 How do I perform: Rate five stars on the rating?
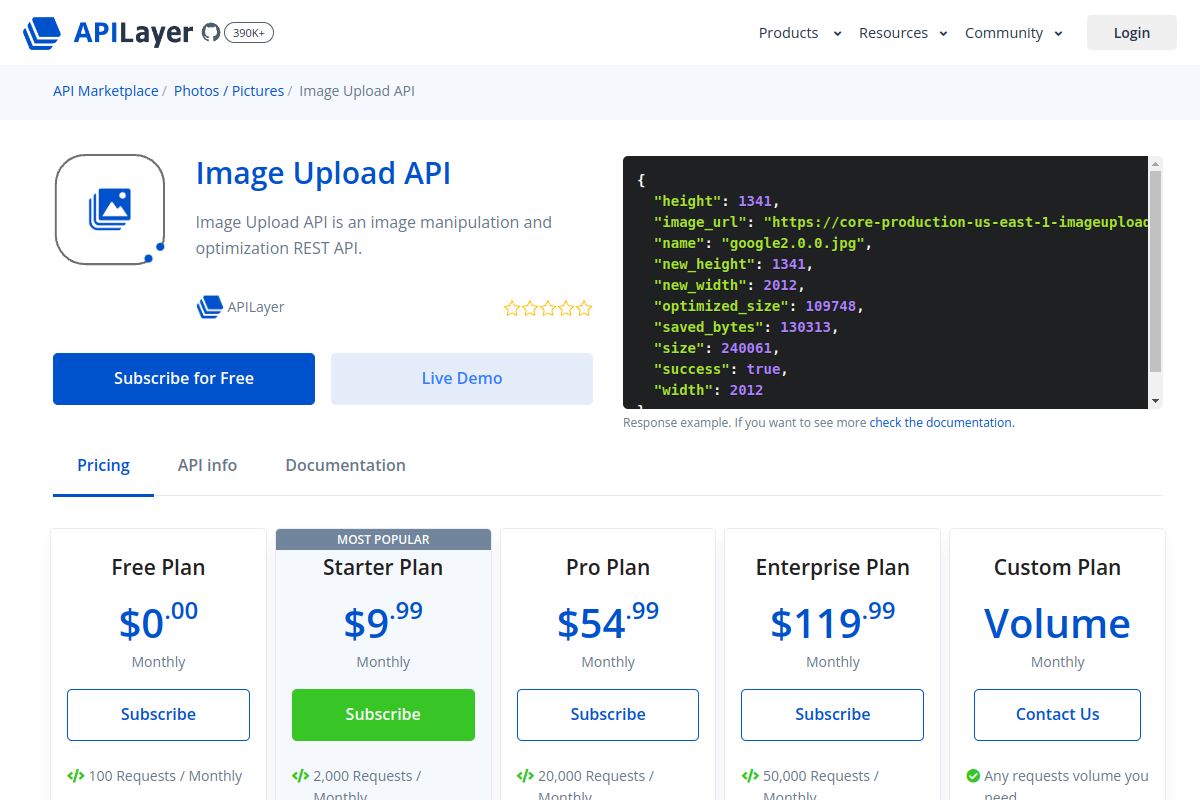[x=584, y=308]
